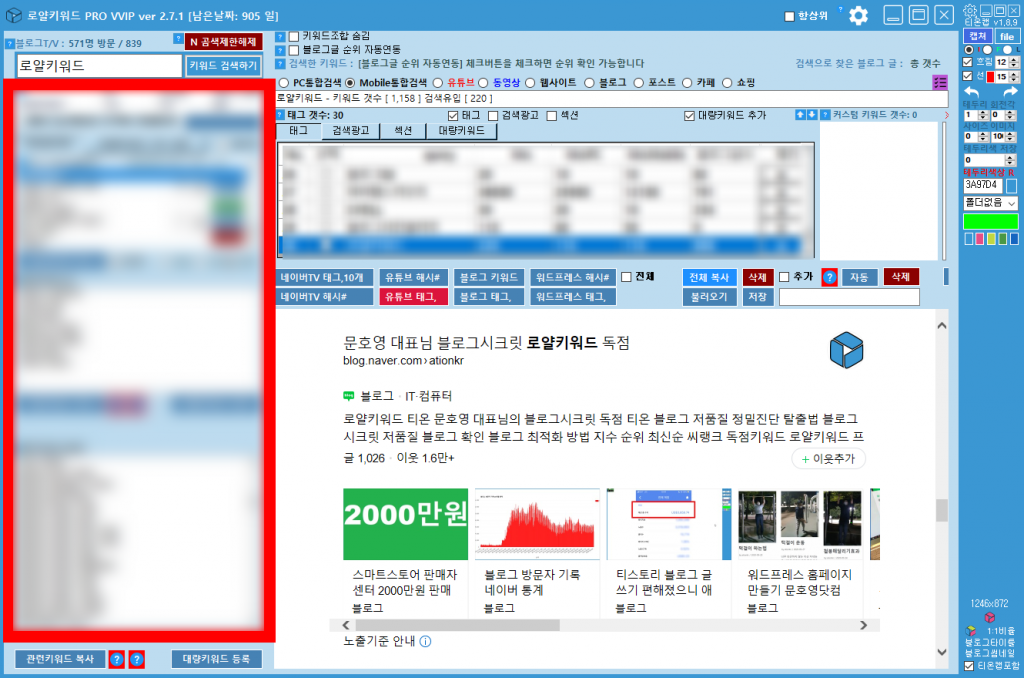
Task: Increase the 선 line width spinner
Action: coord(1014,74)
